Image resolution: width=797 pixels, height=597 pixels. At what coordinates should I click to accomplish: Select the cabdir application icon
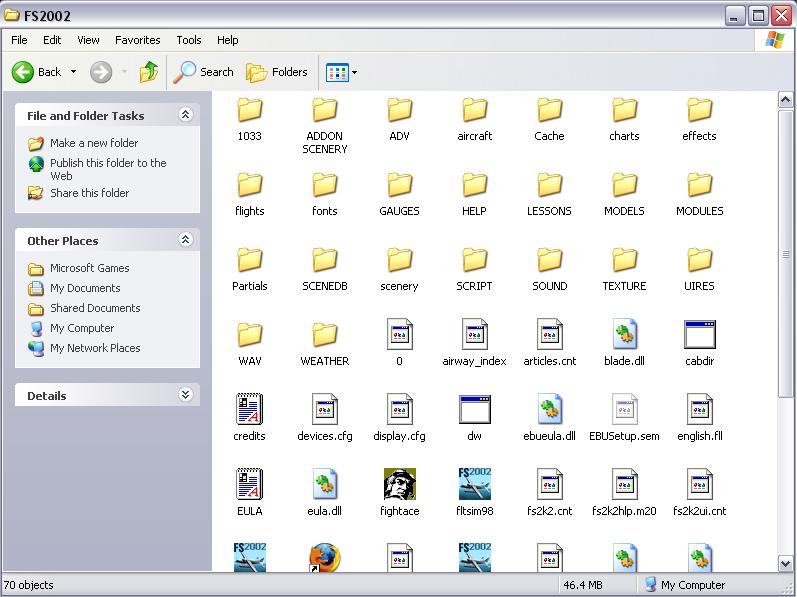700,334
